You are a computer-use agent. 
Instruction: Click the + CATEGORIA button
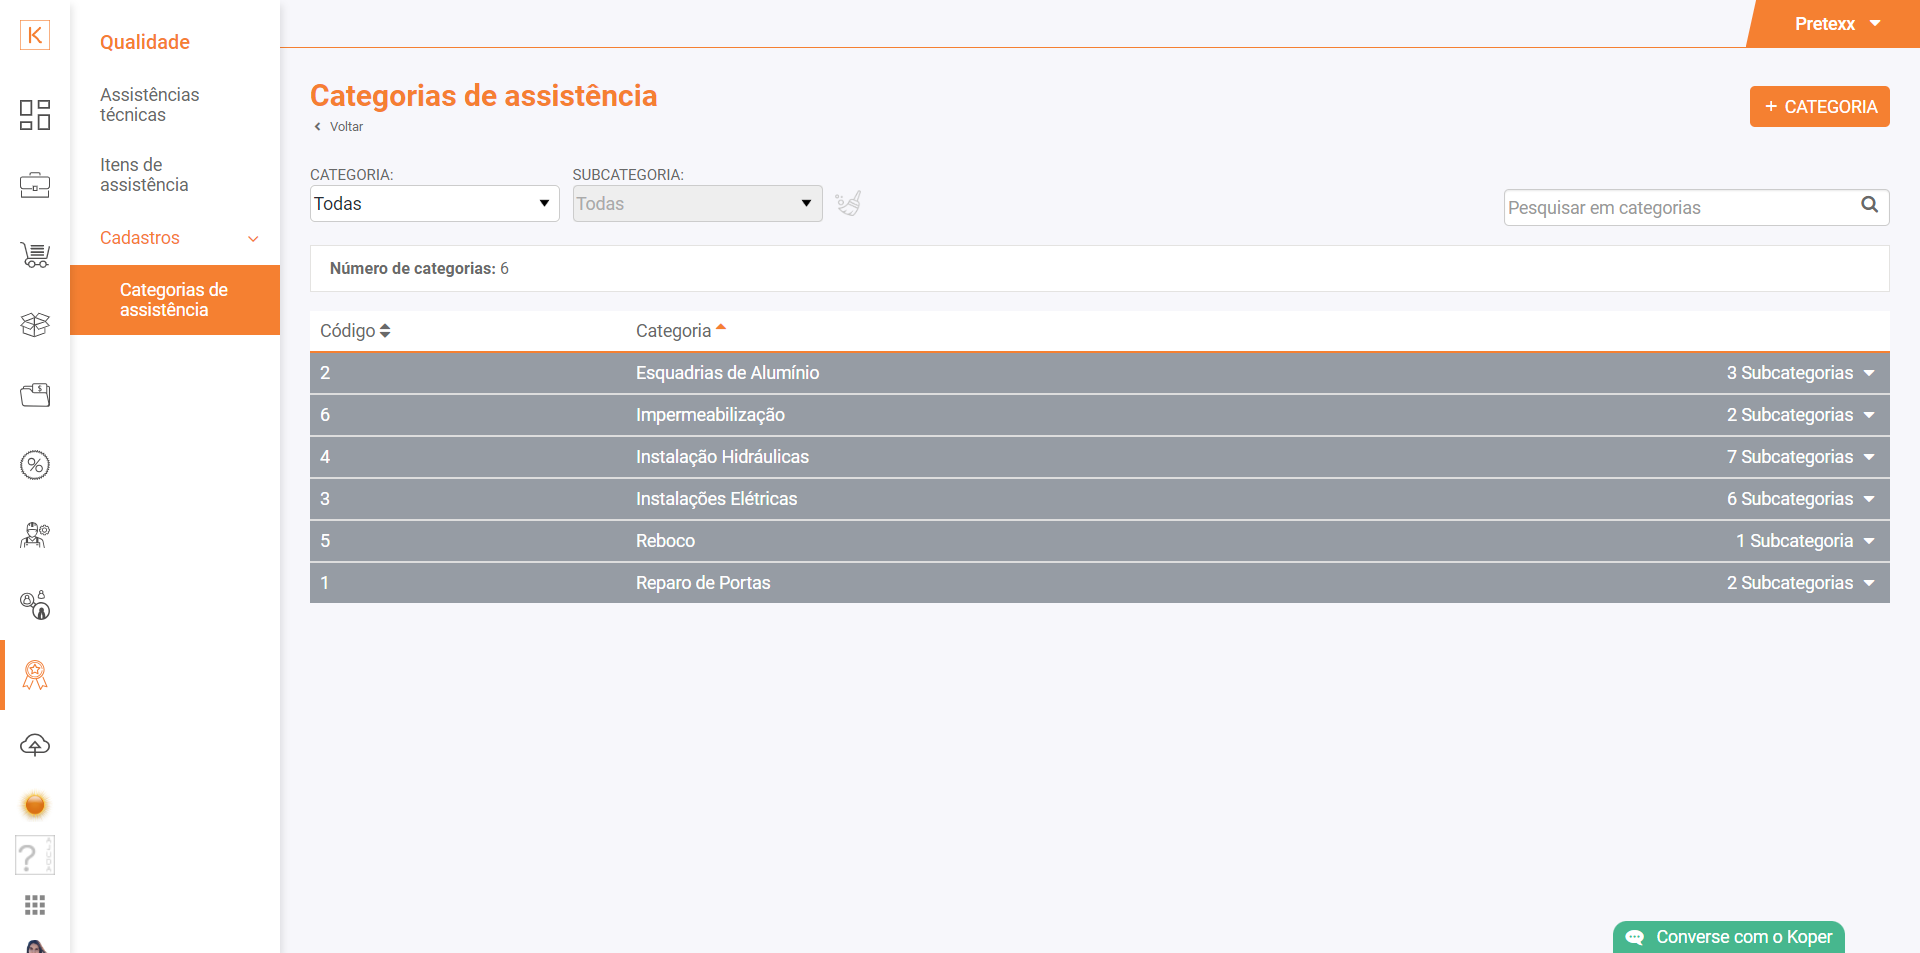pos(1819,107)
